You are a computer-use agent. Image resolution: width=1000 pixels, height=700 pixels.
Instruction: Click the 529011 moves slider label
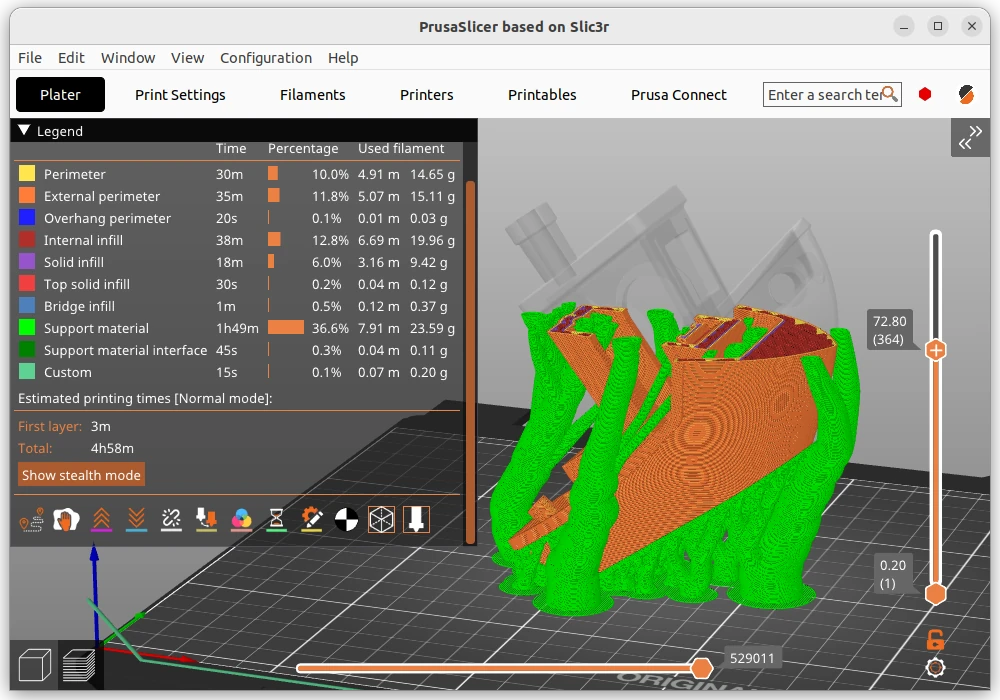pyautogui.click(x=751, y=658)
